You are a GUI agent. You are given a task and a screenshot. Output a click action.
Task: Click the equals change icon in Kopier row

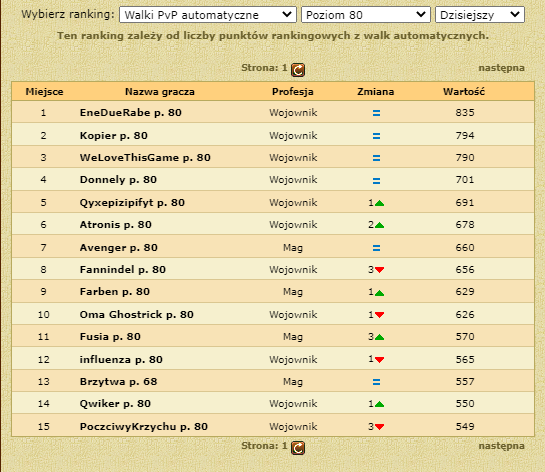pos(376,136)
